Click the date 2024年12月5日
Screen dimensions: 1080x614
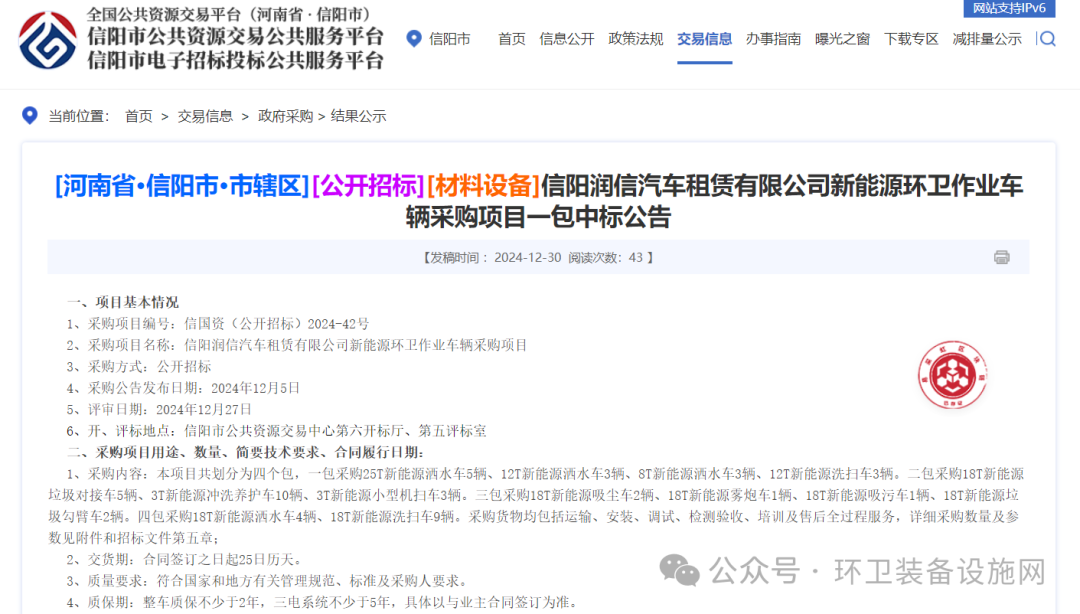(256, 388)
